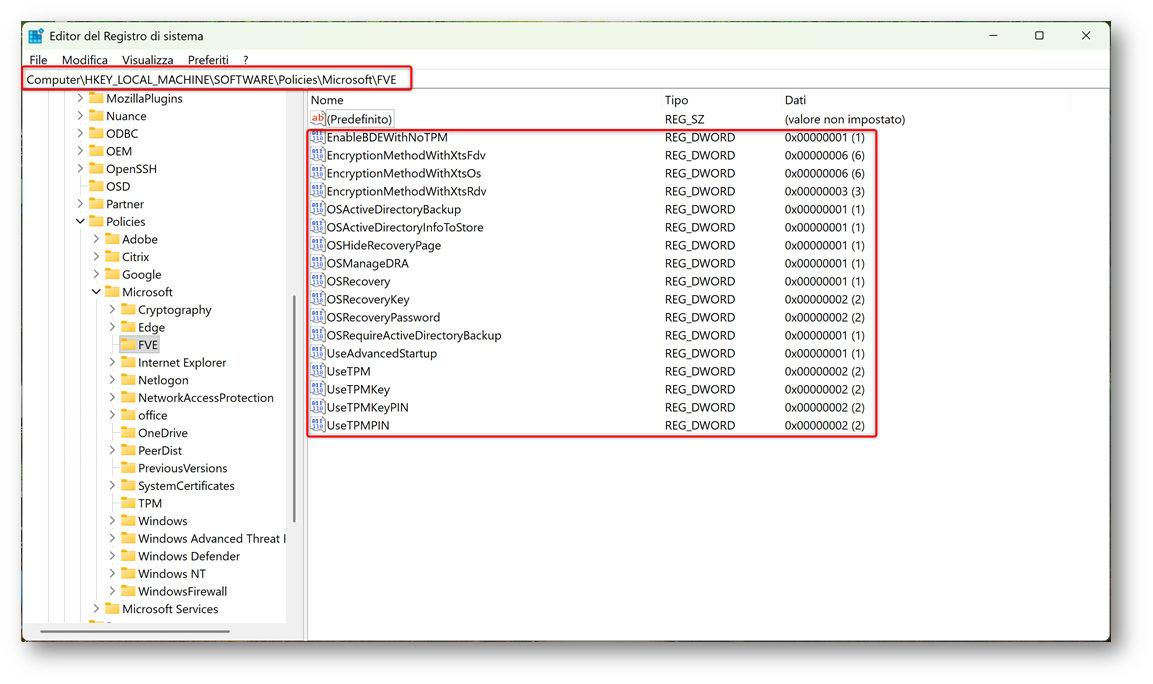Collapse the Policies tree node

(80, 222)
